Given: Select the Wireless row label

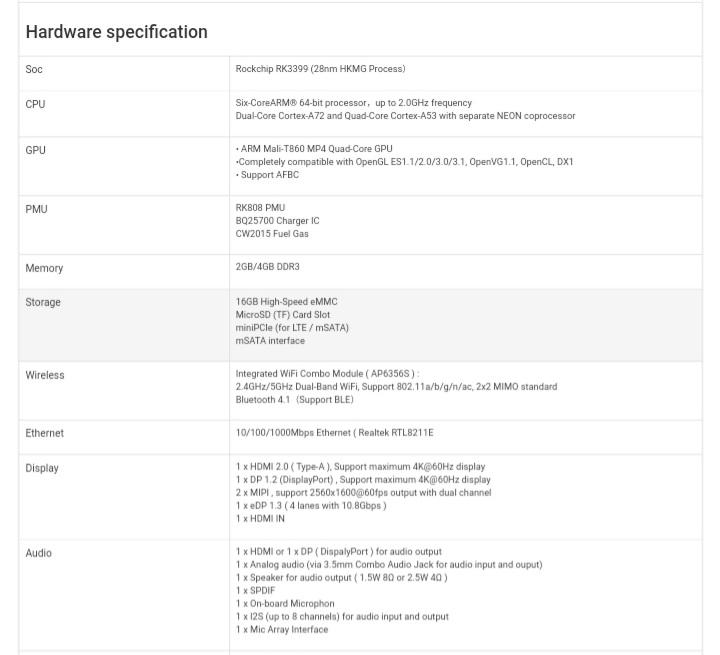Looking at the screenshot, I should (45, 375).
